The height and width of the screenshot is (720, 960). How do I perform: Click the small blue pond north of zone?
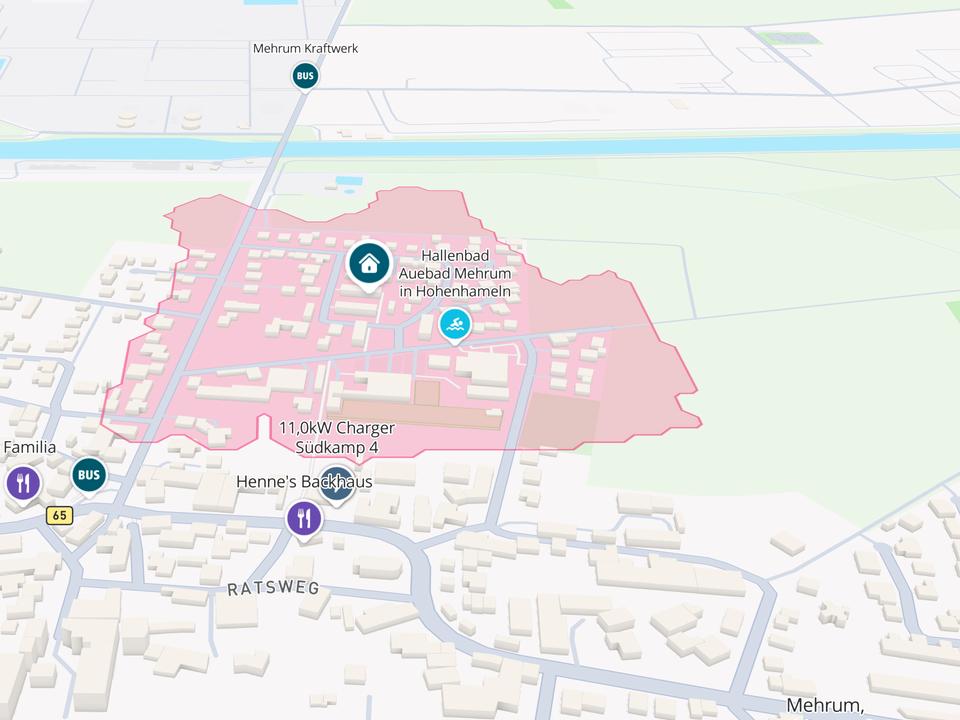click(x=349, y=181)
